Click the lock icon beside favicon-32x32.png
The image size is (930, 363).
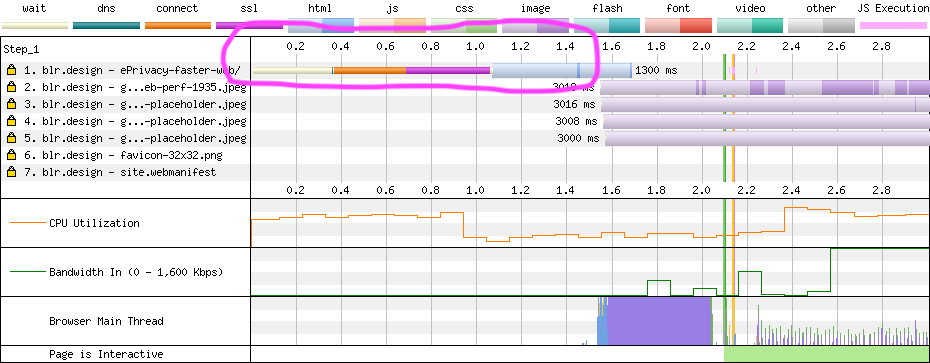[x=11, y=155]
